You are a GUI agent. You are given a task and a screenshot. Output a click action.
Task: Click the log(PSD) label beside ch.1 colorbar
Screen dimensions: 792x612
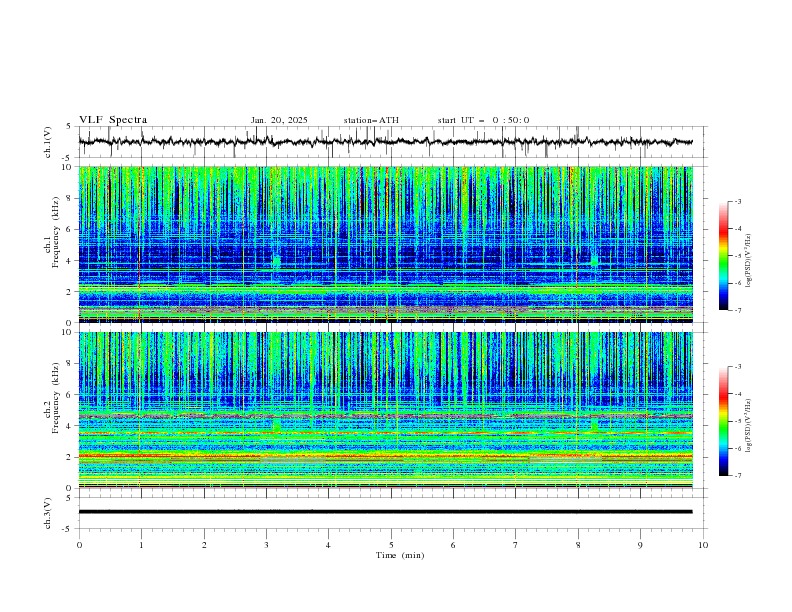coord(748,261)
